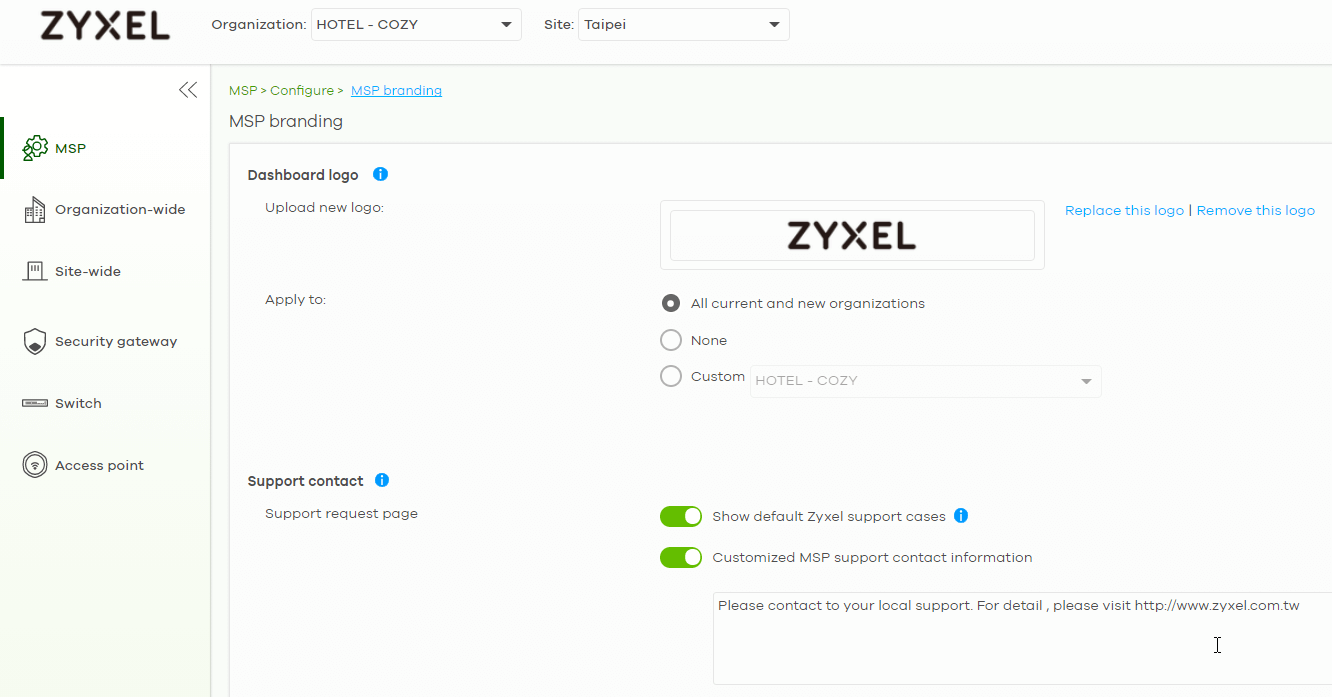1332x697 pixels.
Task: Click the Switch device icon
Action: [35, 403]
